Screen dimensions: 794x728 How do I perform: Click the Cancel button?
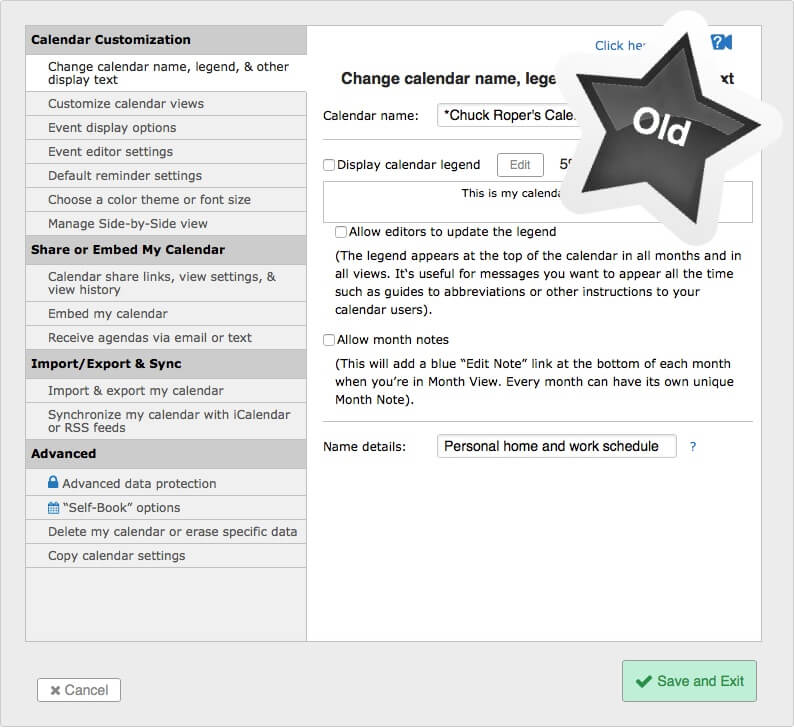click(79, 690)
